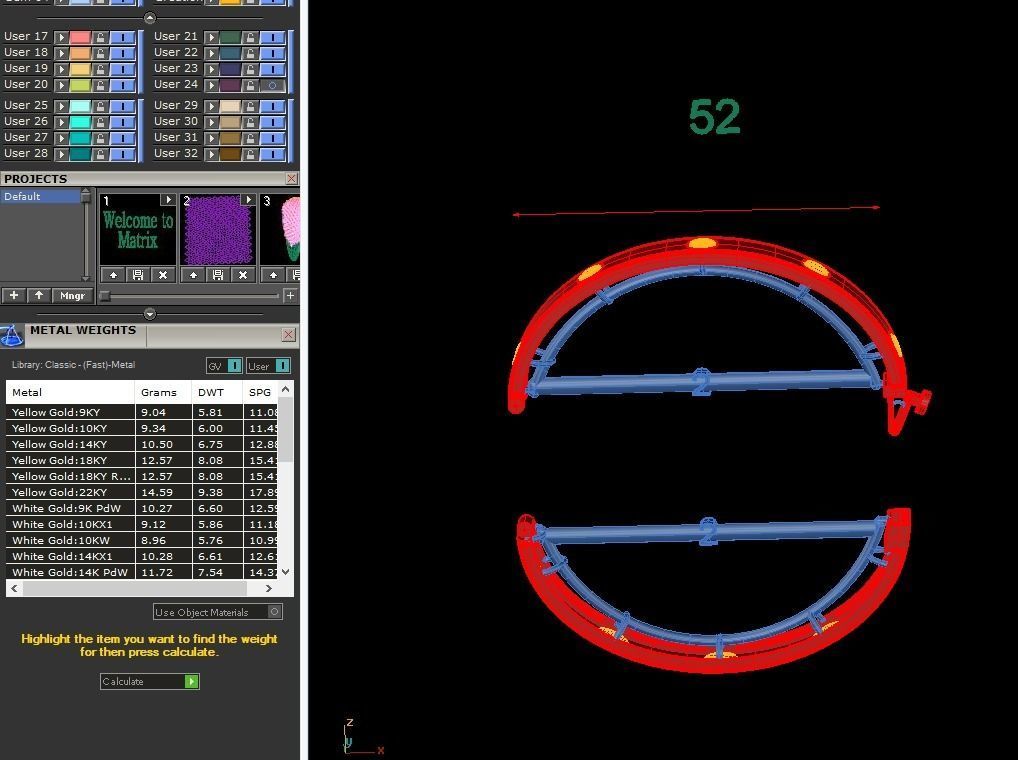Click the lock icon for User 30
1018x760 pixels.
[251, 122]
